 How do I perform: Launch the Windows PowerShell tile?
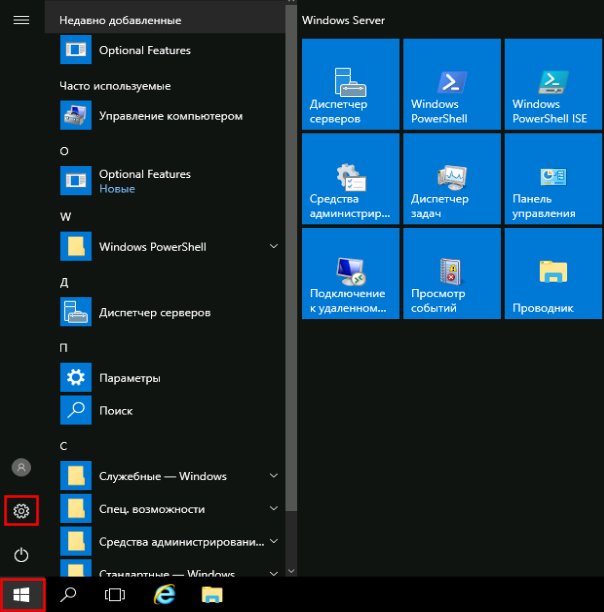tap(452, 85)
